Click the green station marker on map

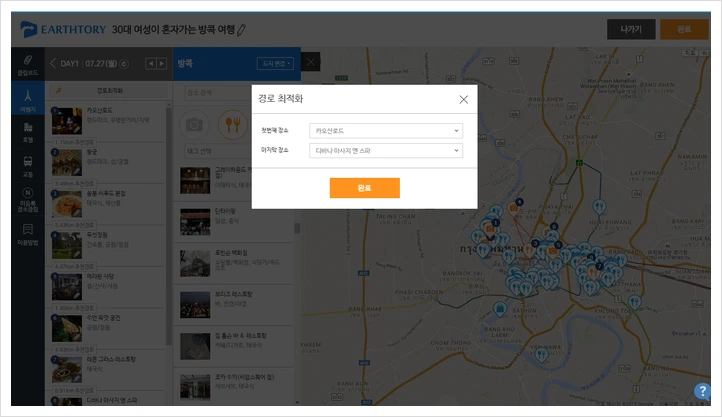[x=579, y=162]
